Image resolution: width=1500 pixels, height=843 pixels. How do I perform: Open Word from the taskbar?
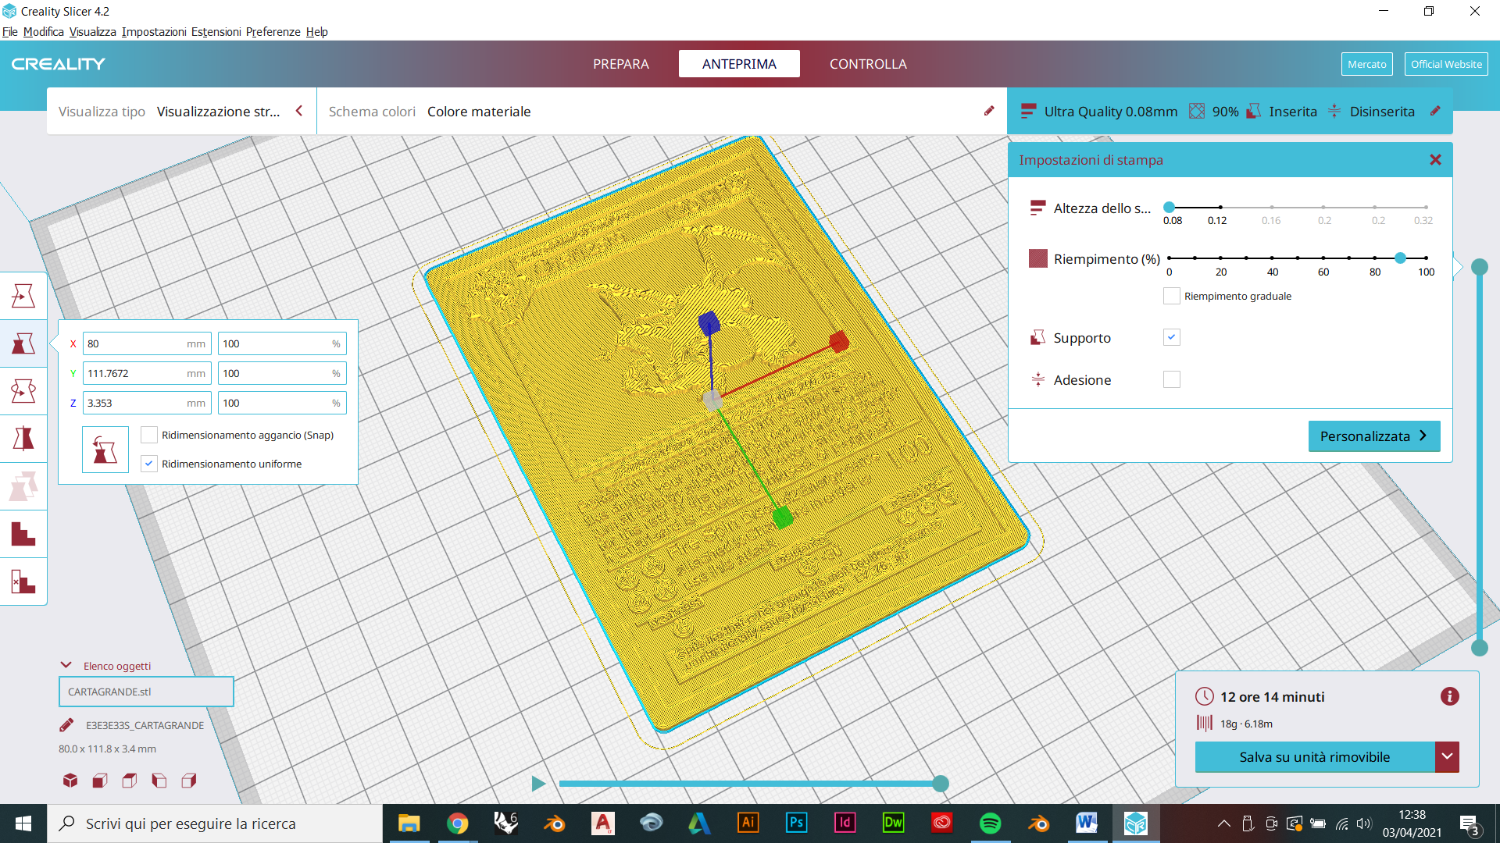pos(1087,823)
